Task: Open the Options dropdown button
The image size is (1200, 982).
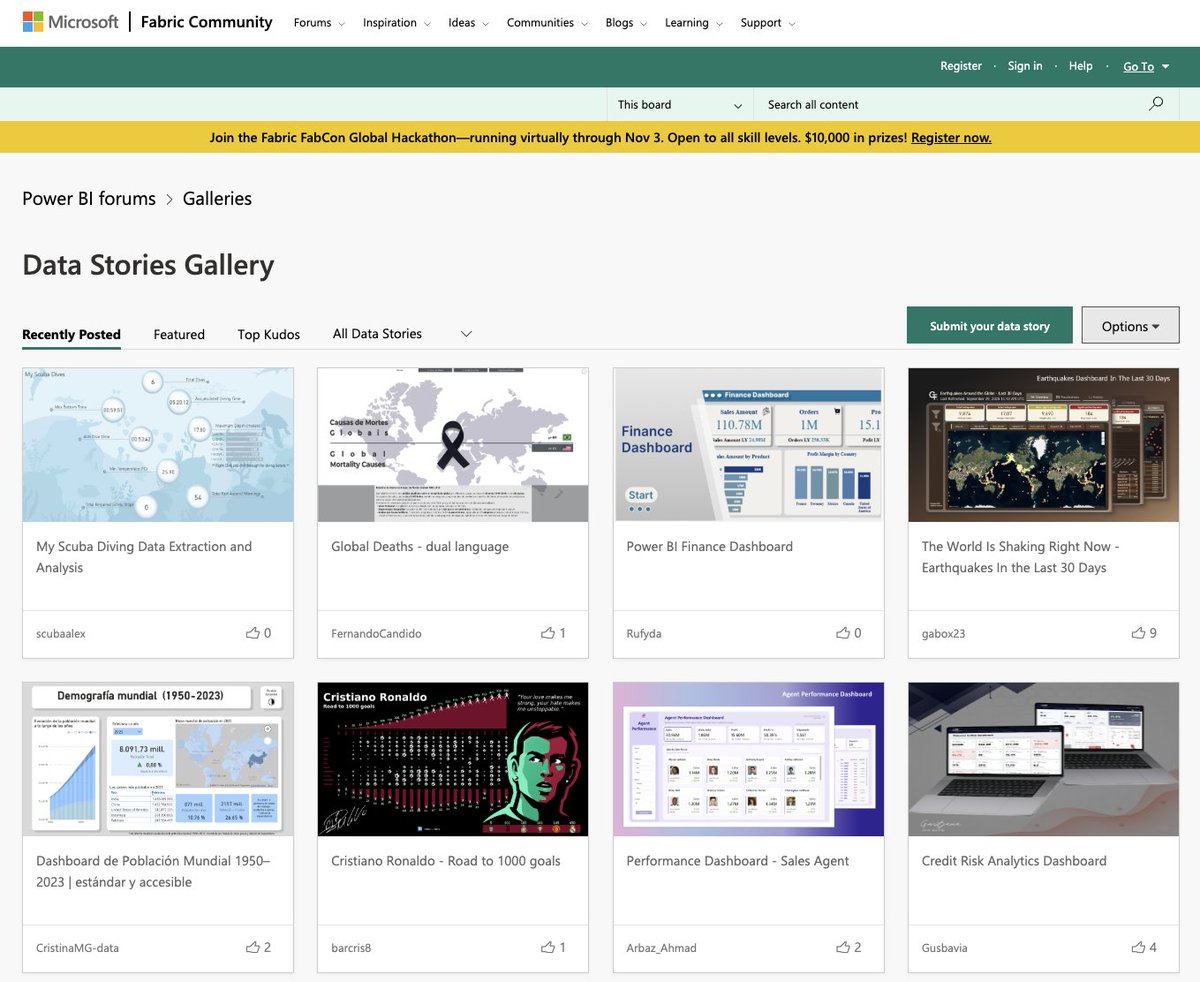Action: (1130, 326)
